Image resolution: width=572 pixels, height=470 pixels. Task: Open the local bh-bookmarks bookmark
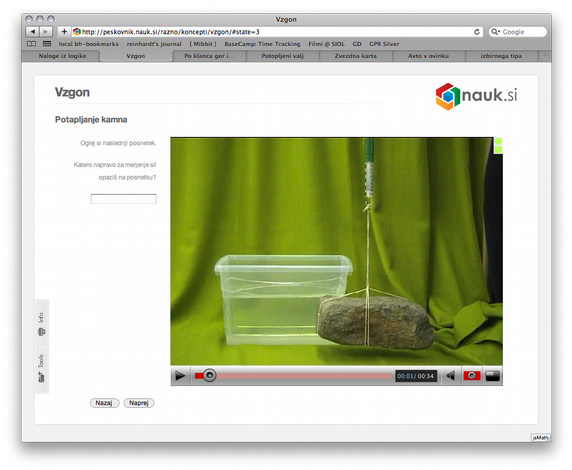(89, 44)
